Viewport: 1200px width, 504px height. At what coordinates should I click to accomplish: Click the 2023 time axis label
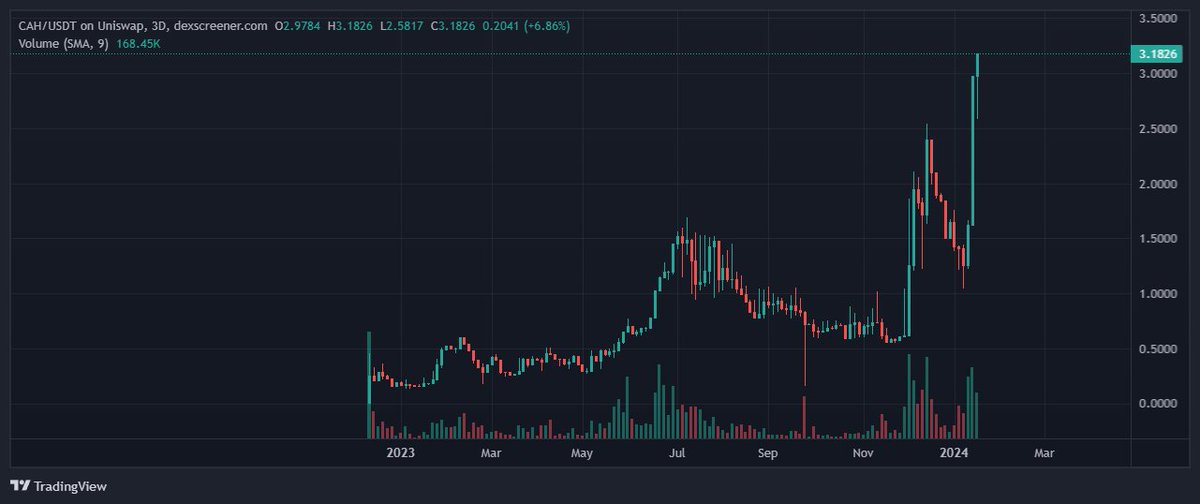pos(400,453)
